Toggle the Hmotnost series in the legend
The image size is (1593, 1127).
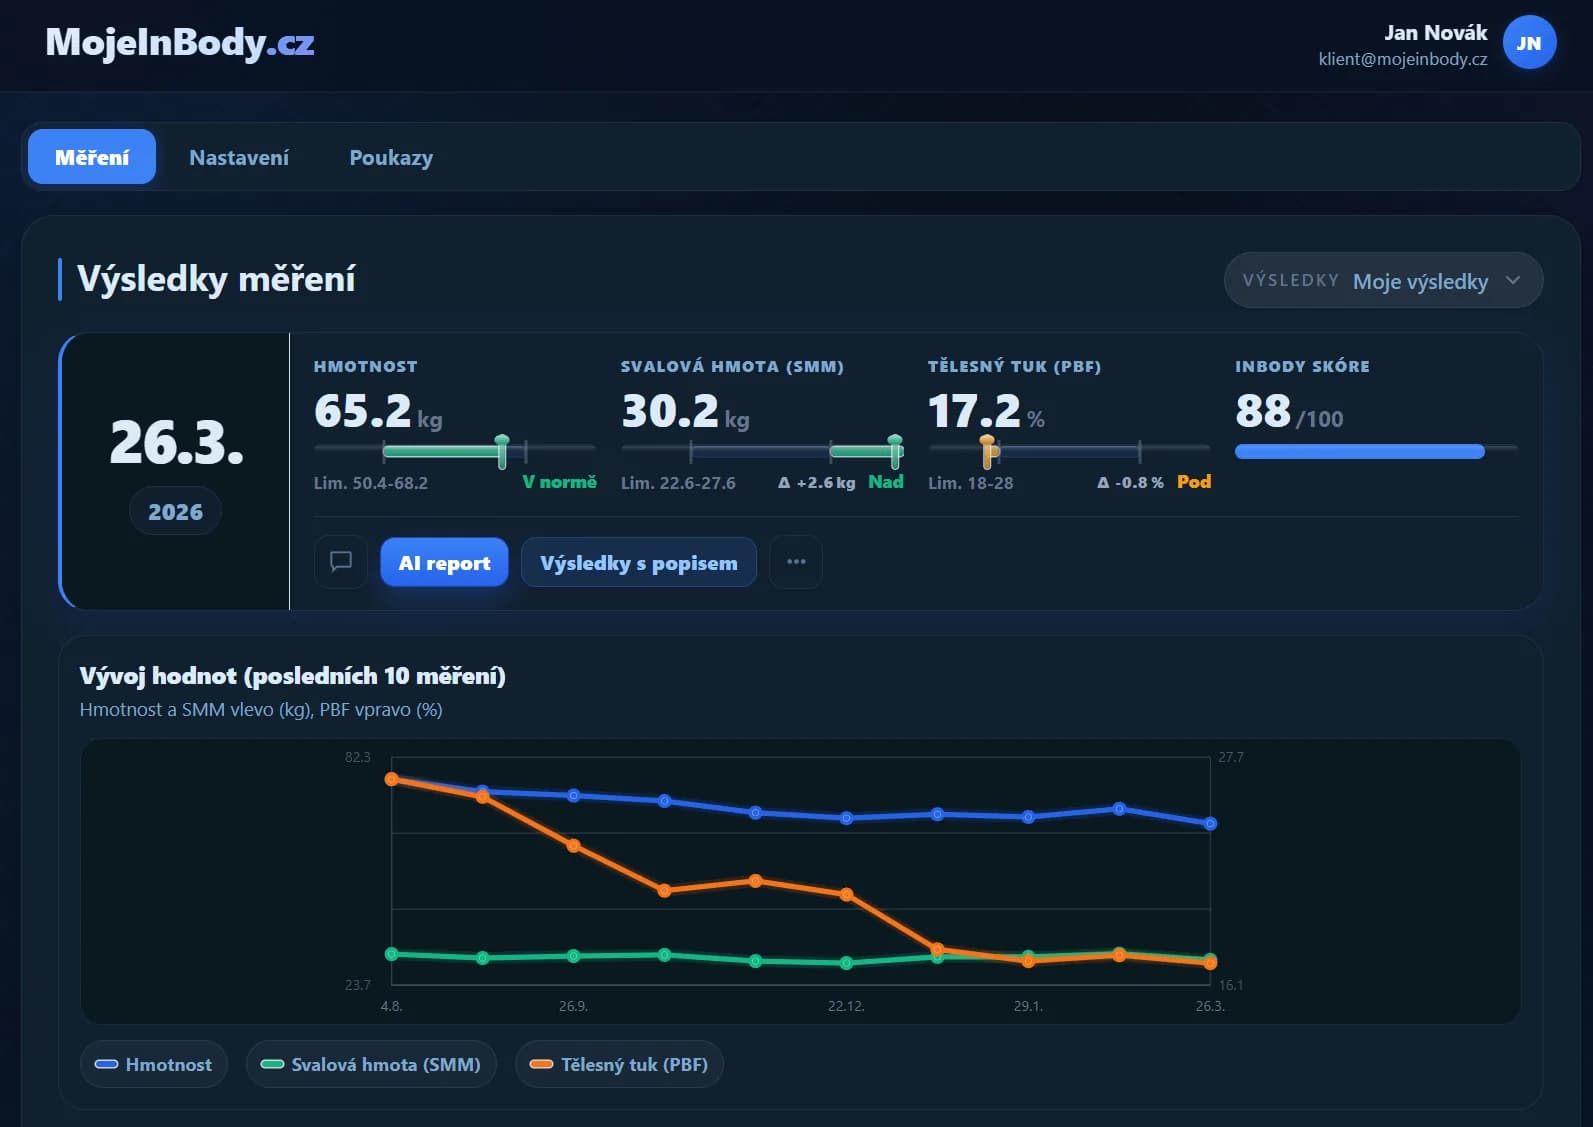154,1065
